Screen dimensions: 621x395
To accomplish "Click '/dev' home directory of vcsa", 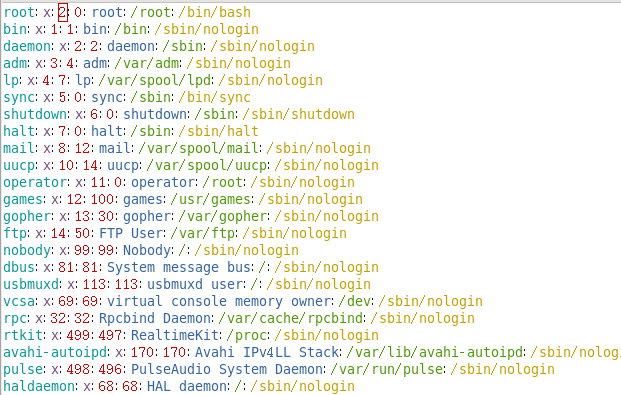I will 354,301.
